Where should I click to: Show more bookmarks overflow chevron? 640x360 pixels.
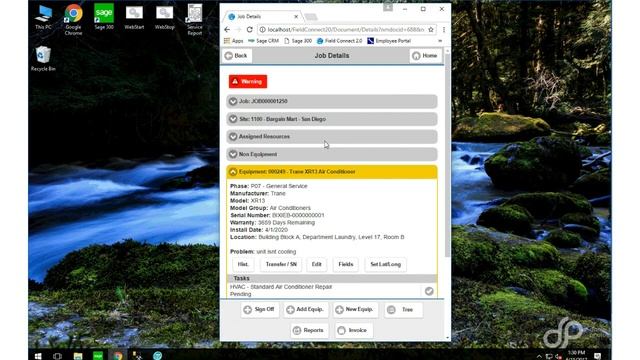click(440, 41)
